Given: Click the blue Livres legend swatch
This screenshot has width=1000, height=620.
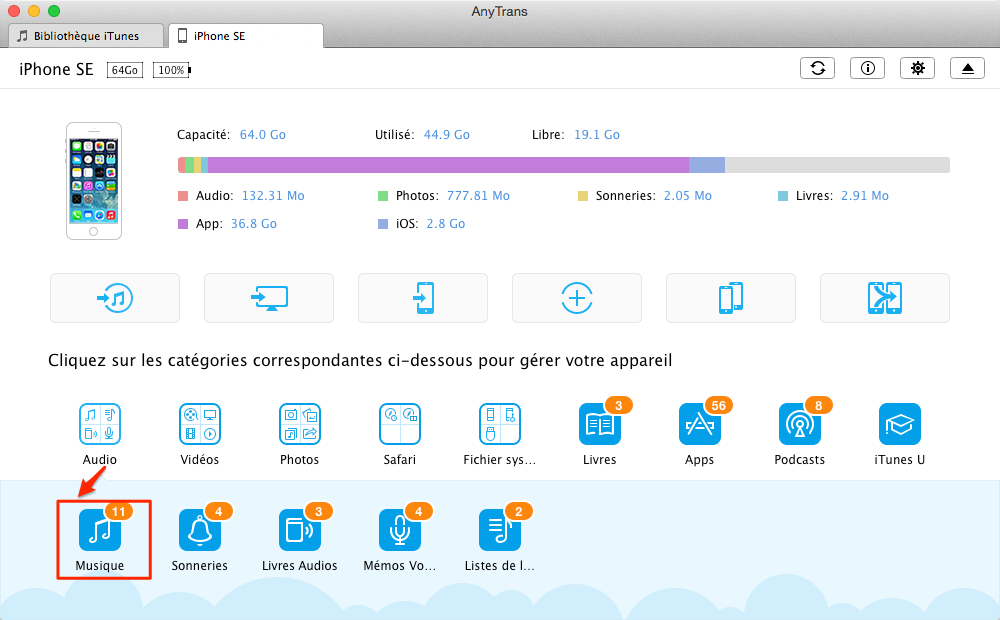Looking at the screenshot, I should point(783,196).
